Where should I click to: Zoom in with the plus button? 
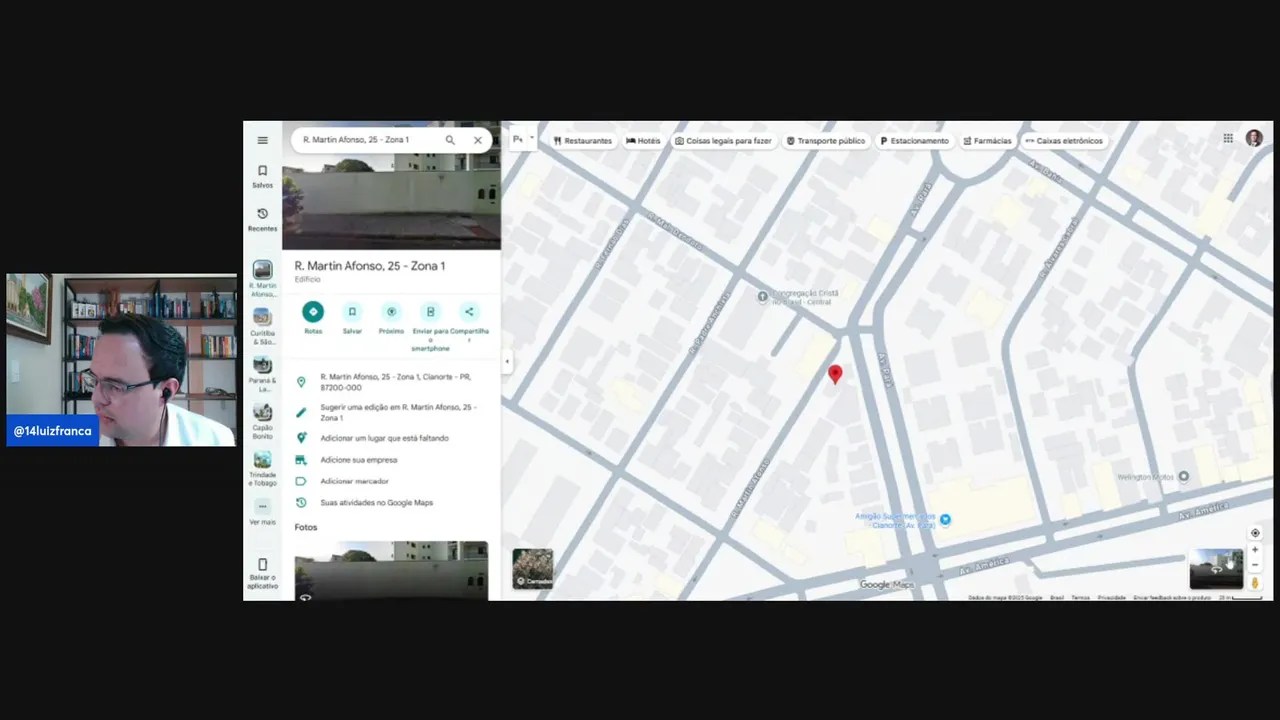coord(1255,550)
